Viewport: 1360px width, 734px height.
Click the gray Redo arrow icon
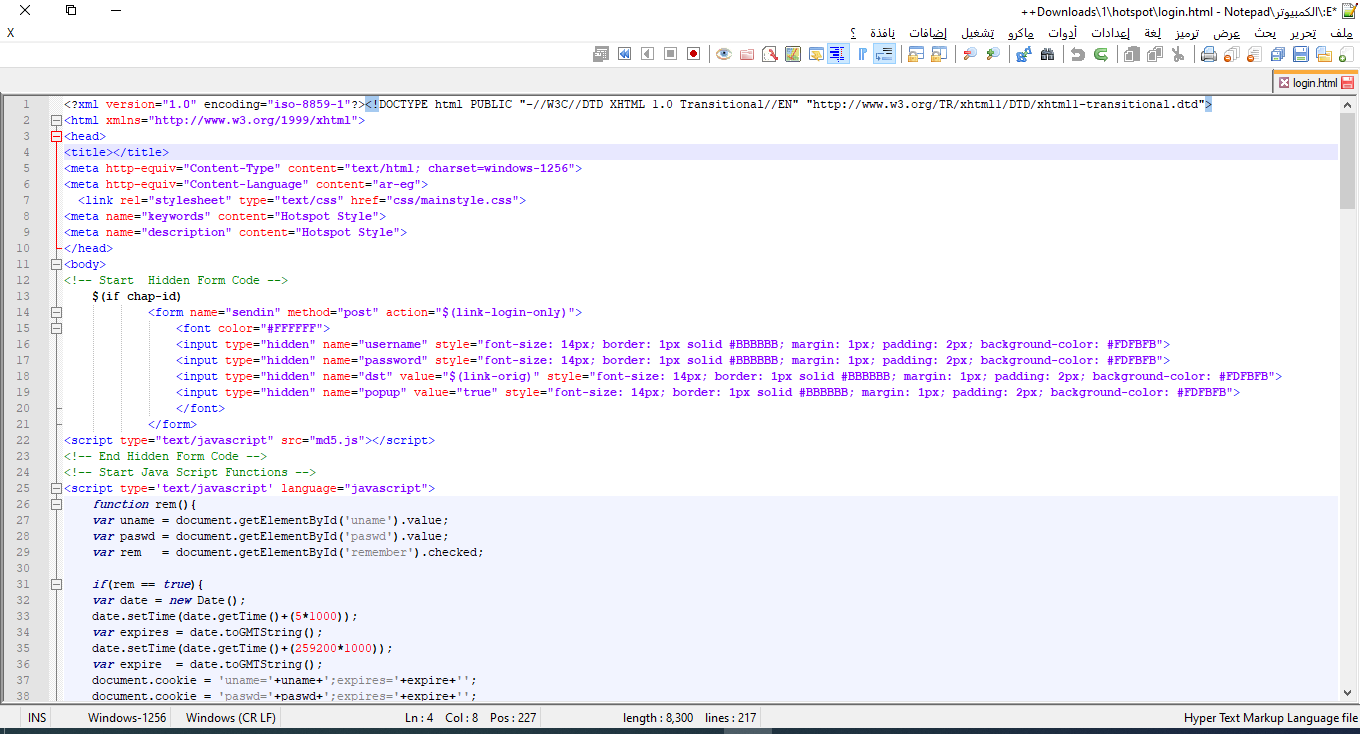[1078, 54]
